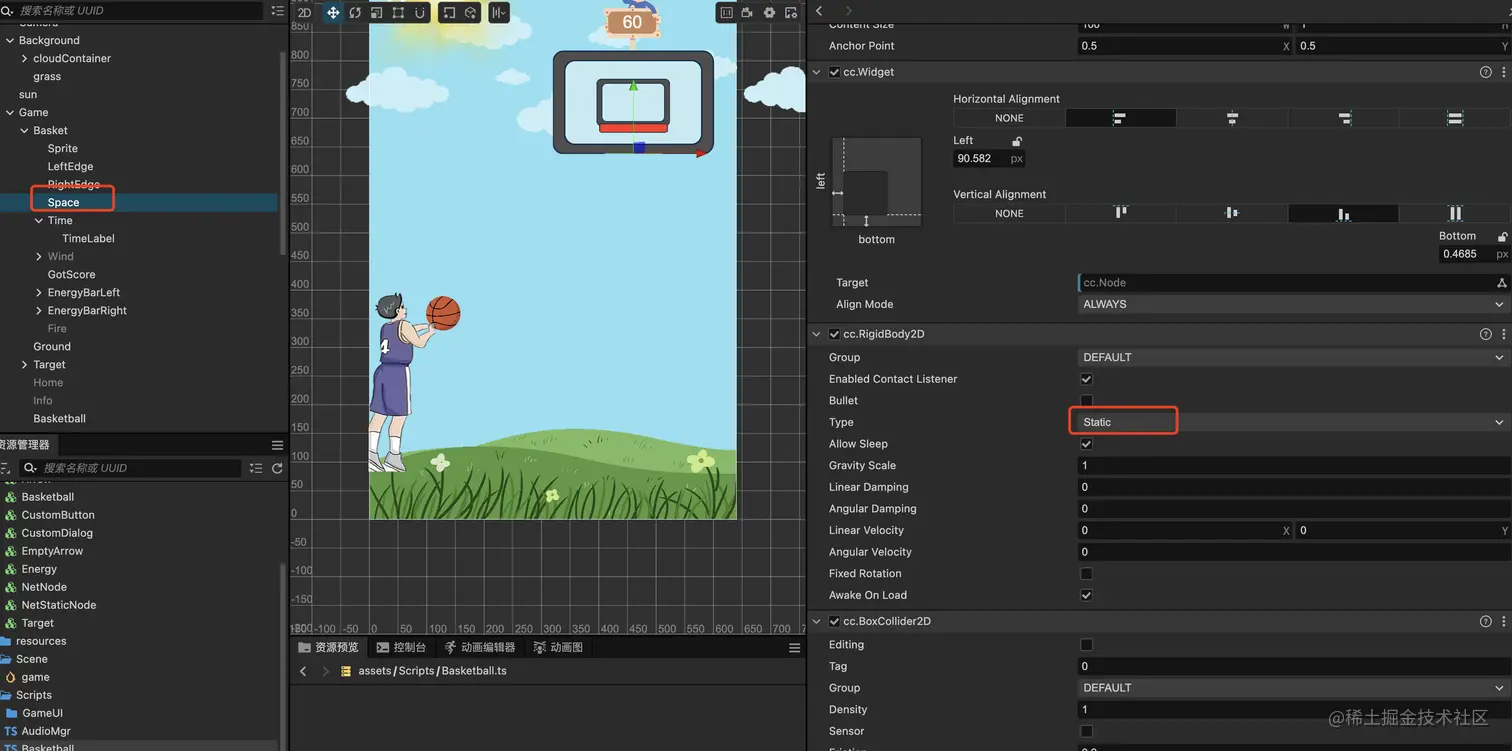Click the hierarchy list-collapse icon
The image size is (1512, 751).
click(277, 10)
